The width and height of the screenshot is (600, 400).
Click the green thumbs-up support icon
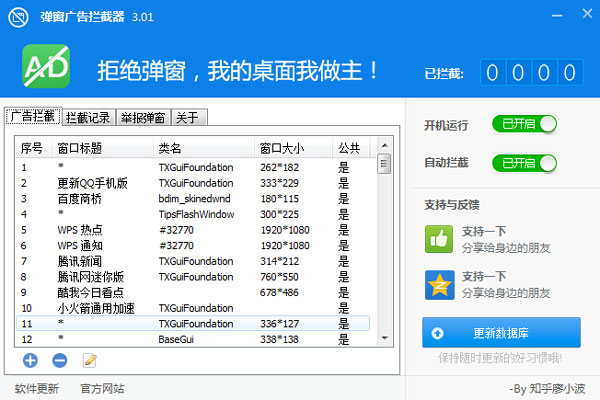coord(440,238)
